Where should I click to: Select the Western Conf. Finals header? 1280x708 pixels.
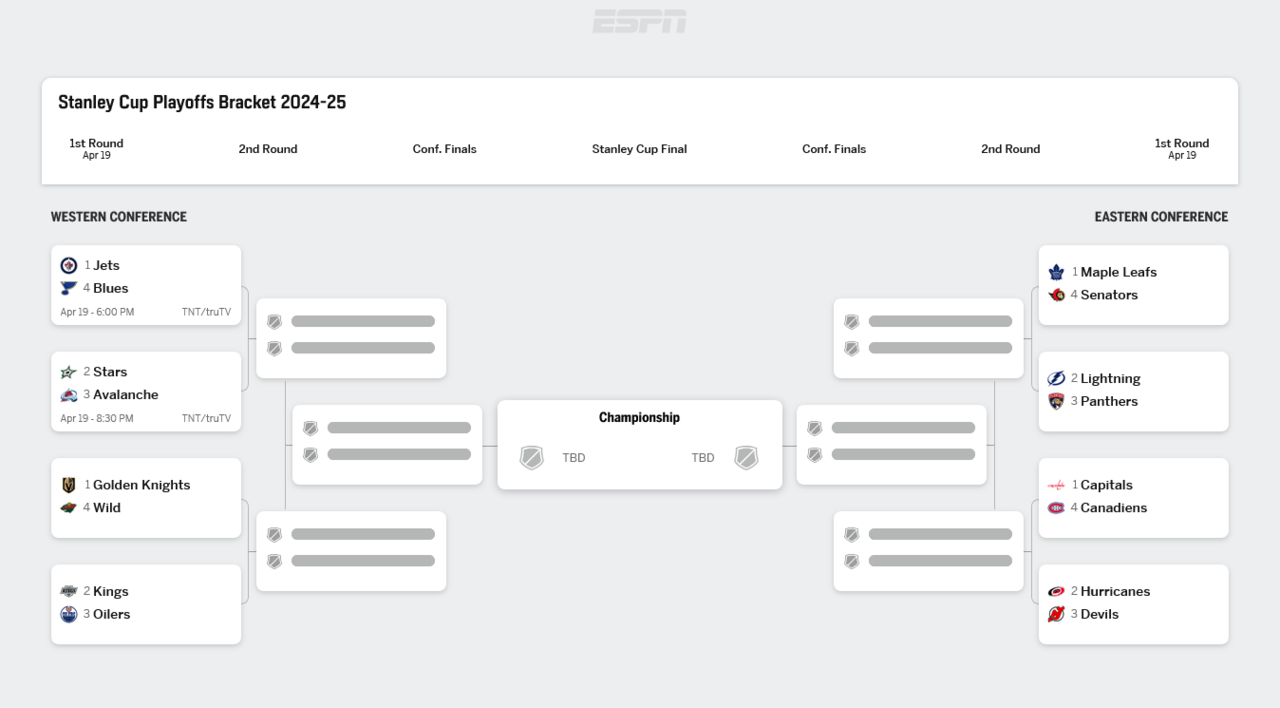click(x=444, y=149)
